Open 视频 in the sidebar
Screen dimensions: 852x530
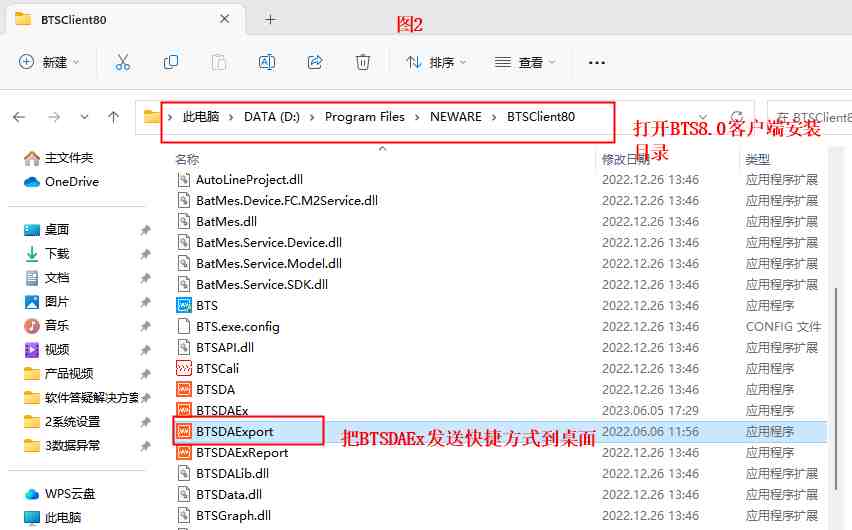coord(47,350)
